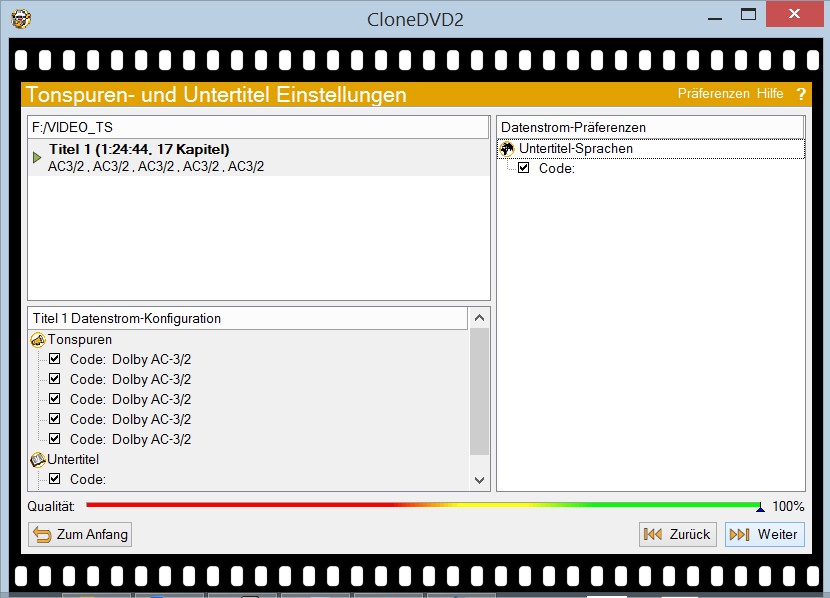This screenshot has height=598, width=830.
Task: Click the Datenstrom-Präferenzen column header
Action: point(650,128)
